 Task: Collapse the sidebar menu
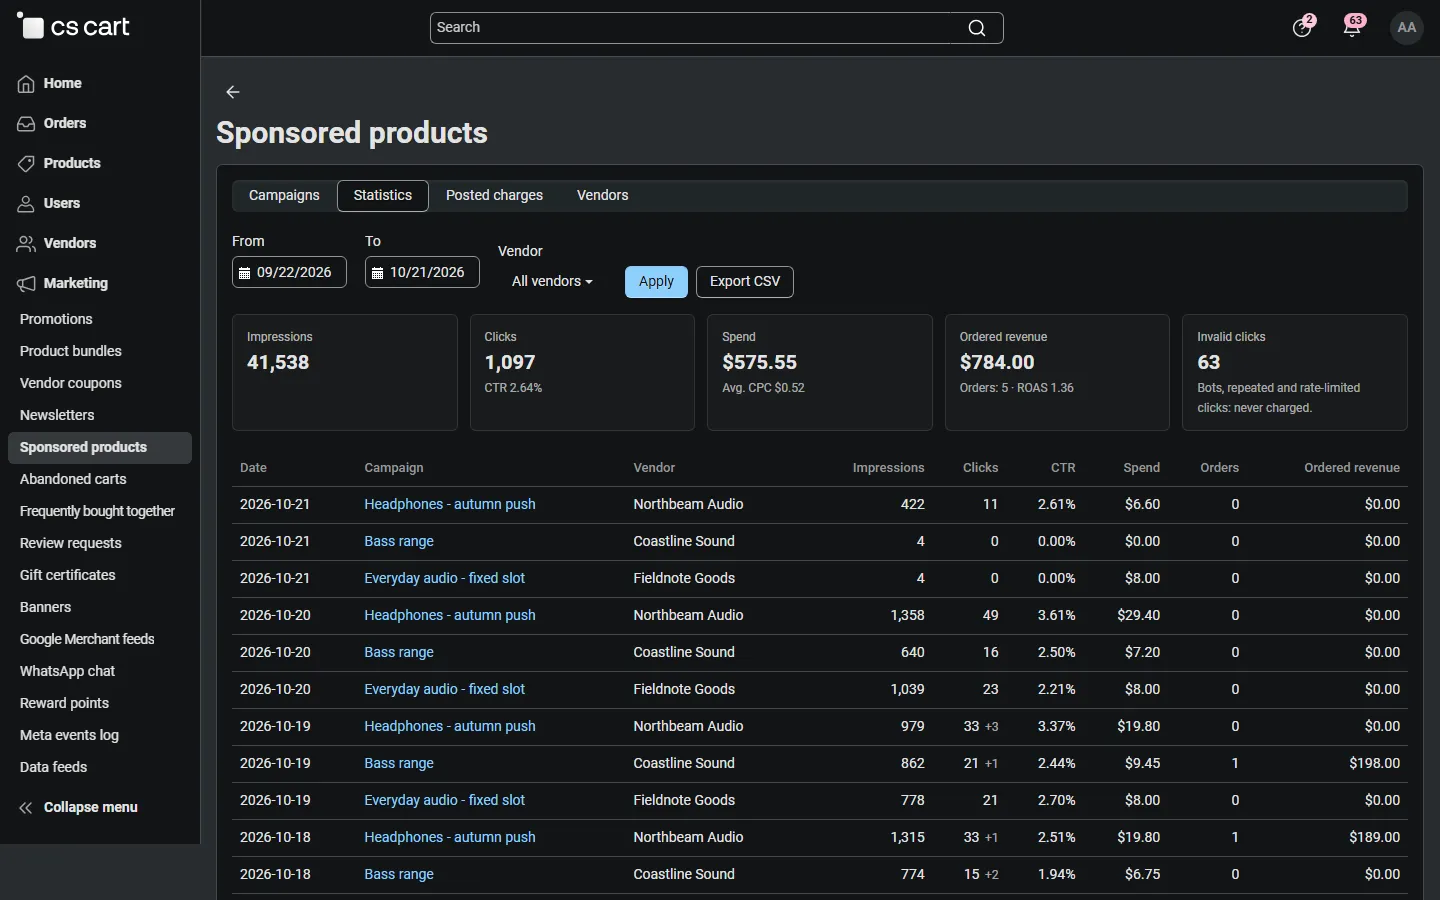click(78, 807)
